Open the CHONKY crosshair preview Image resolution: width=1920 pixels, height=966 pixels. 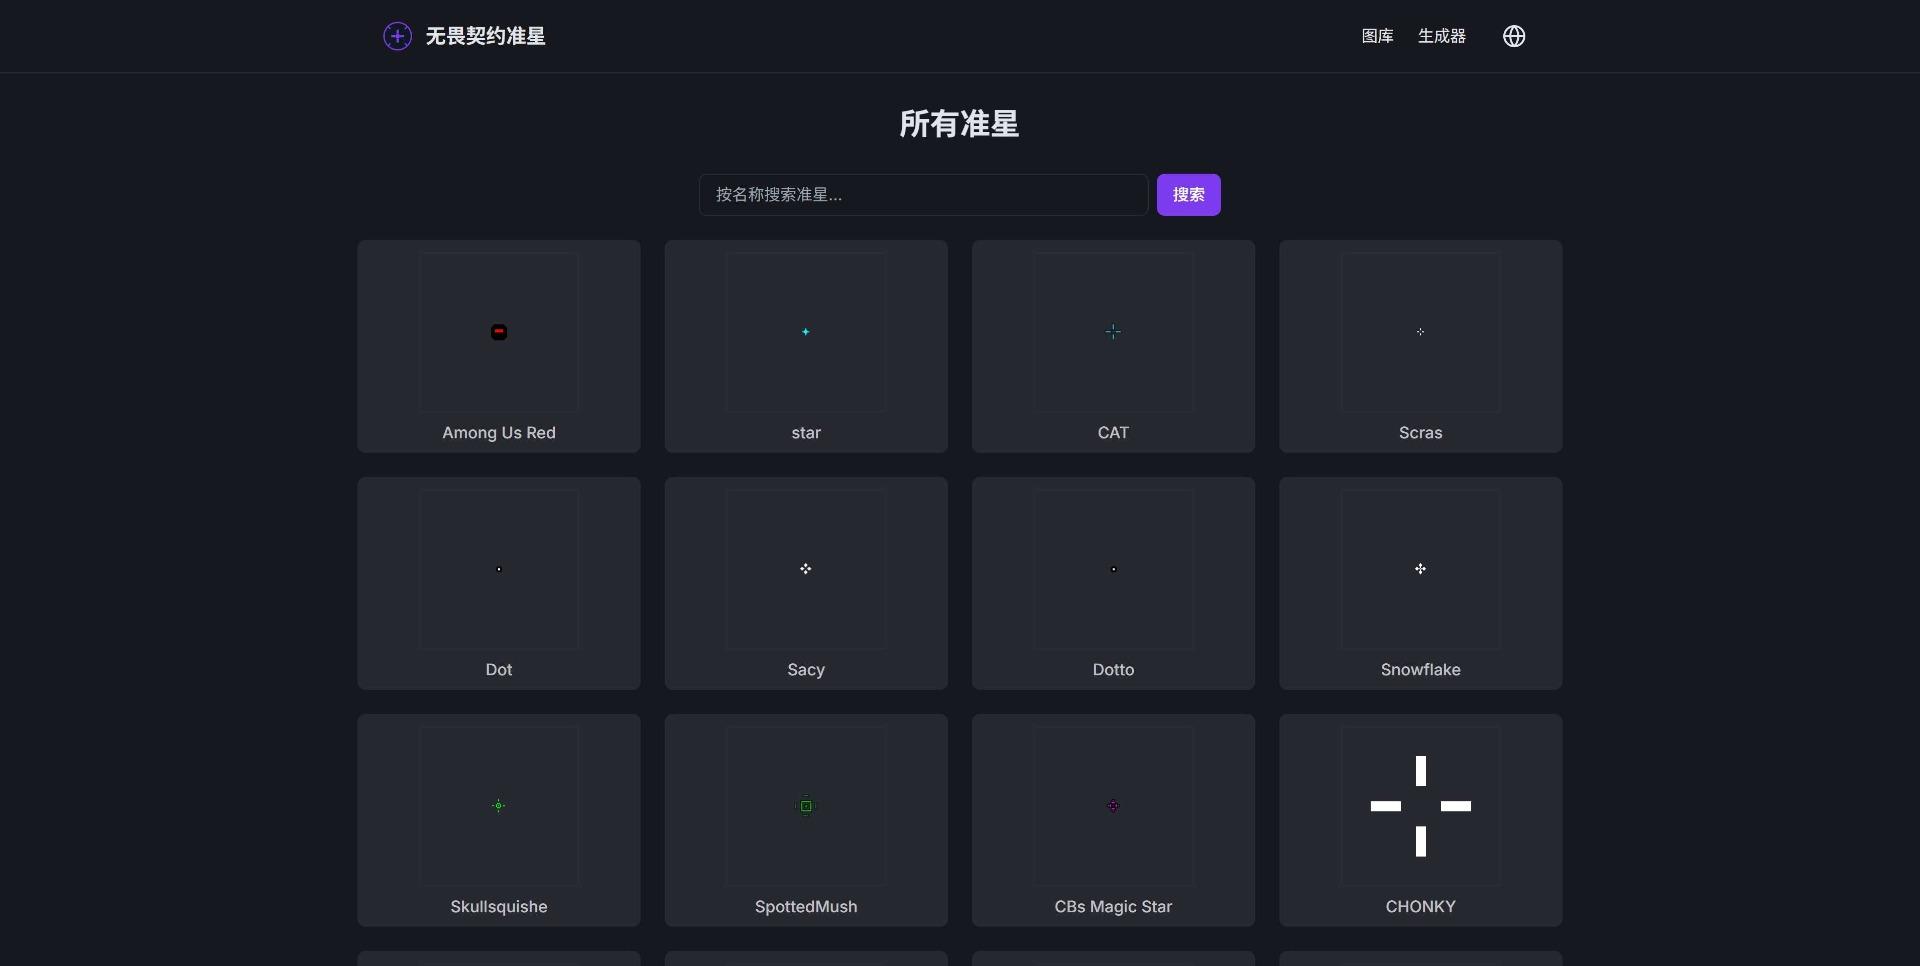point(1420,806)
